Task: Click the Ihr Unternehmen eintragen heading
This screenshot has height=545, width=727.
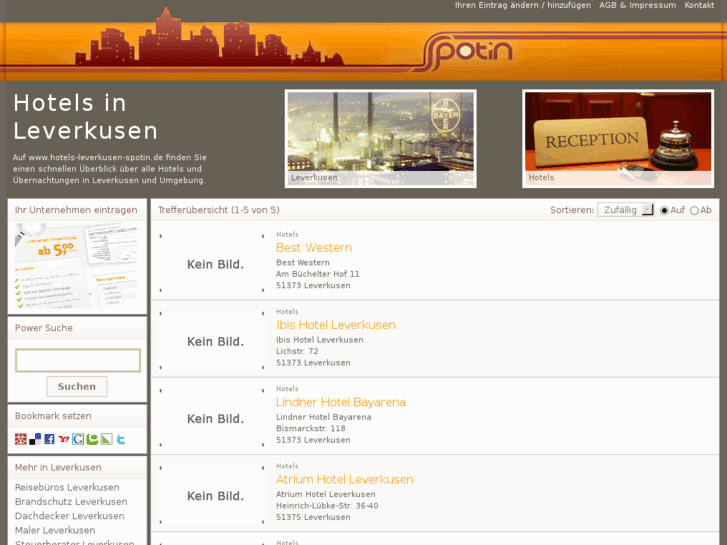Action: pyautogui.click(x=76, y=210)
